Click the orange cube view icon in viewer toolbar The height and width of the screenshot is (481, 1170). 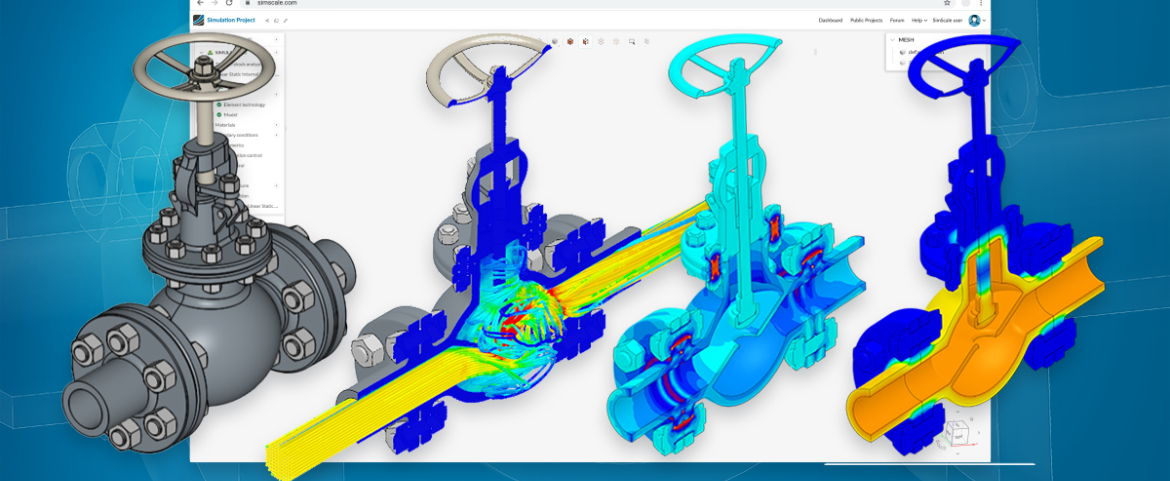570,41
